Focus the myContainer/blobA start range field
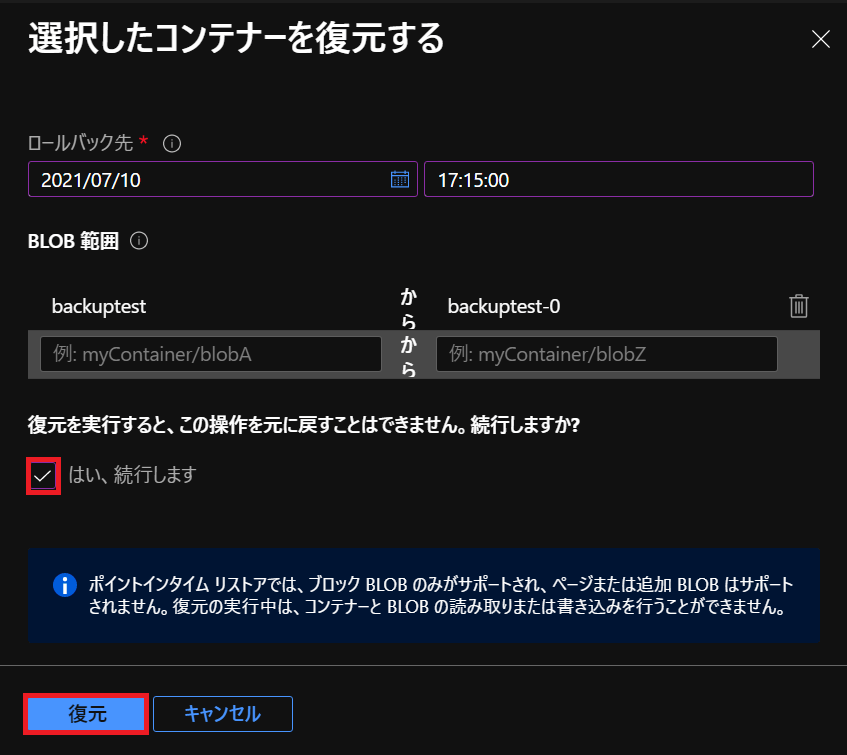 click(211, 354)
